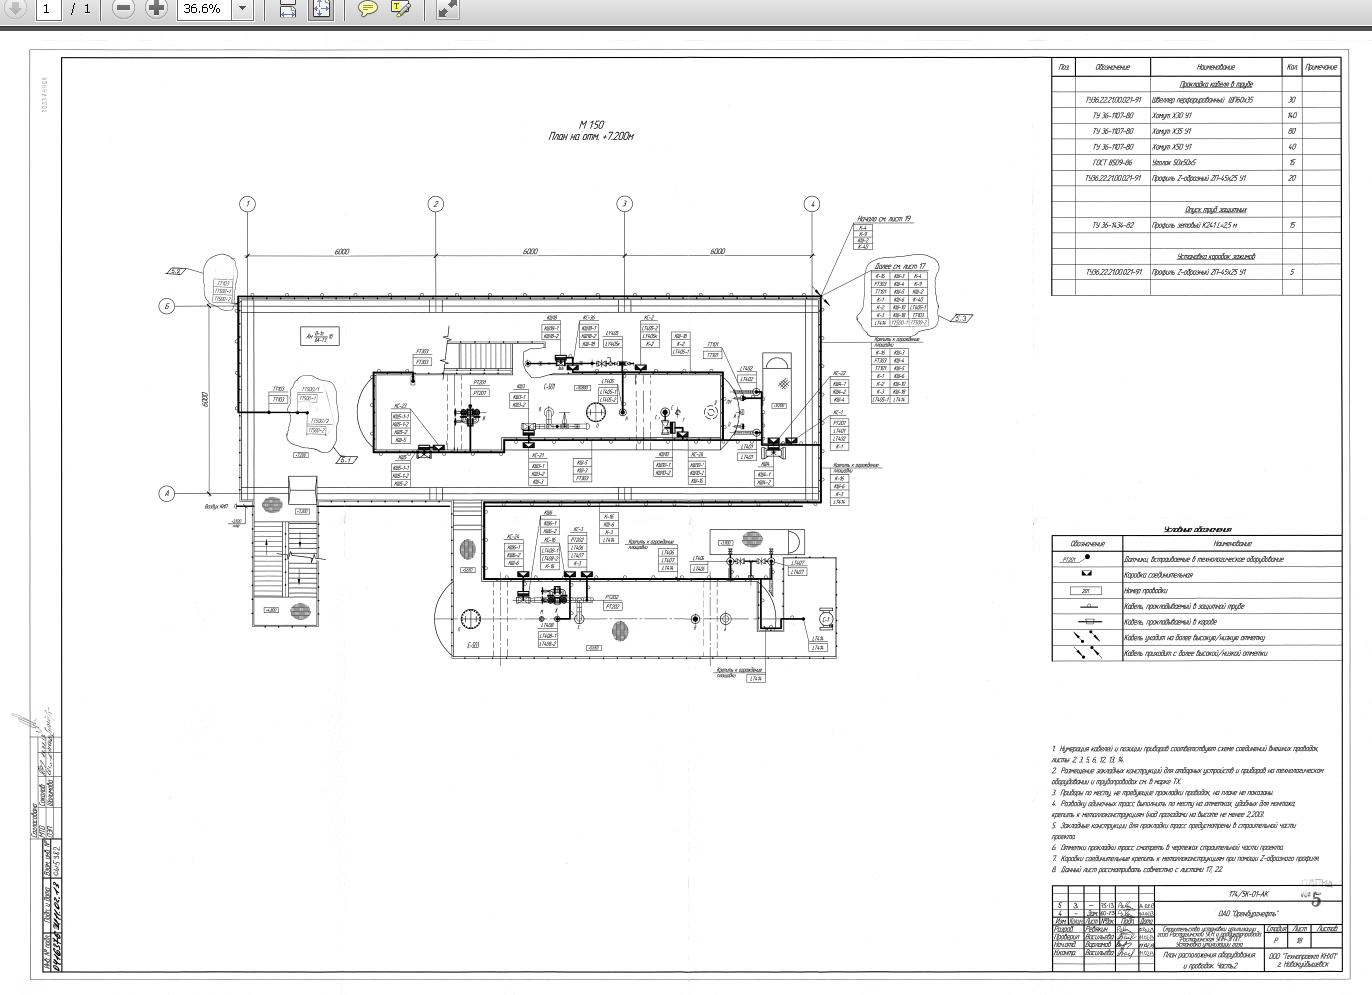This screenshot has height=995, width=1372.
Task: Click the 'Наименование' column header in specification table
Action: point(1214,67)
